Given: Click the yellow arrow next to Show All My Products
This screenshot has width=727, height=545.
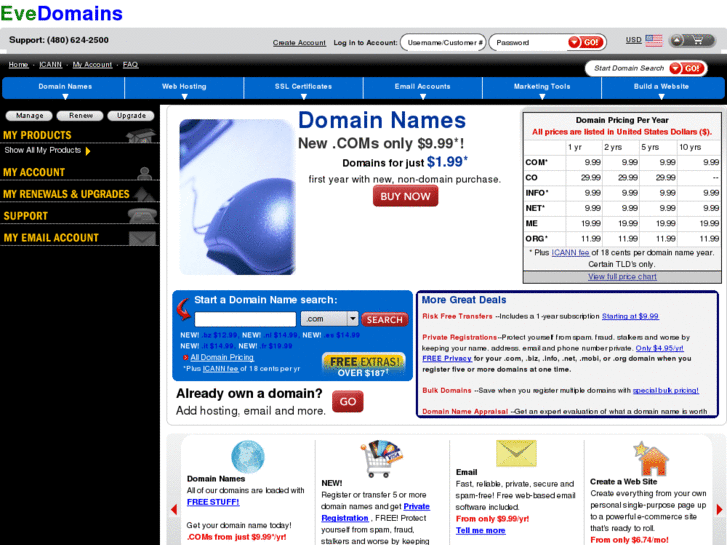Looking at the screenshot, I should tap(88, 151).
